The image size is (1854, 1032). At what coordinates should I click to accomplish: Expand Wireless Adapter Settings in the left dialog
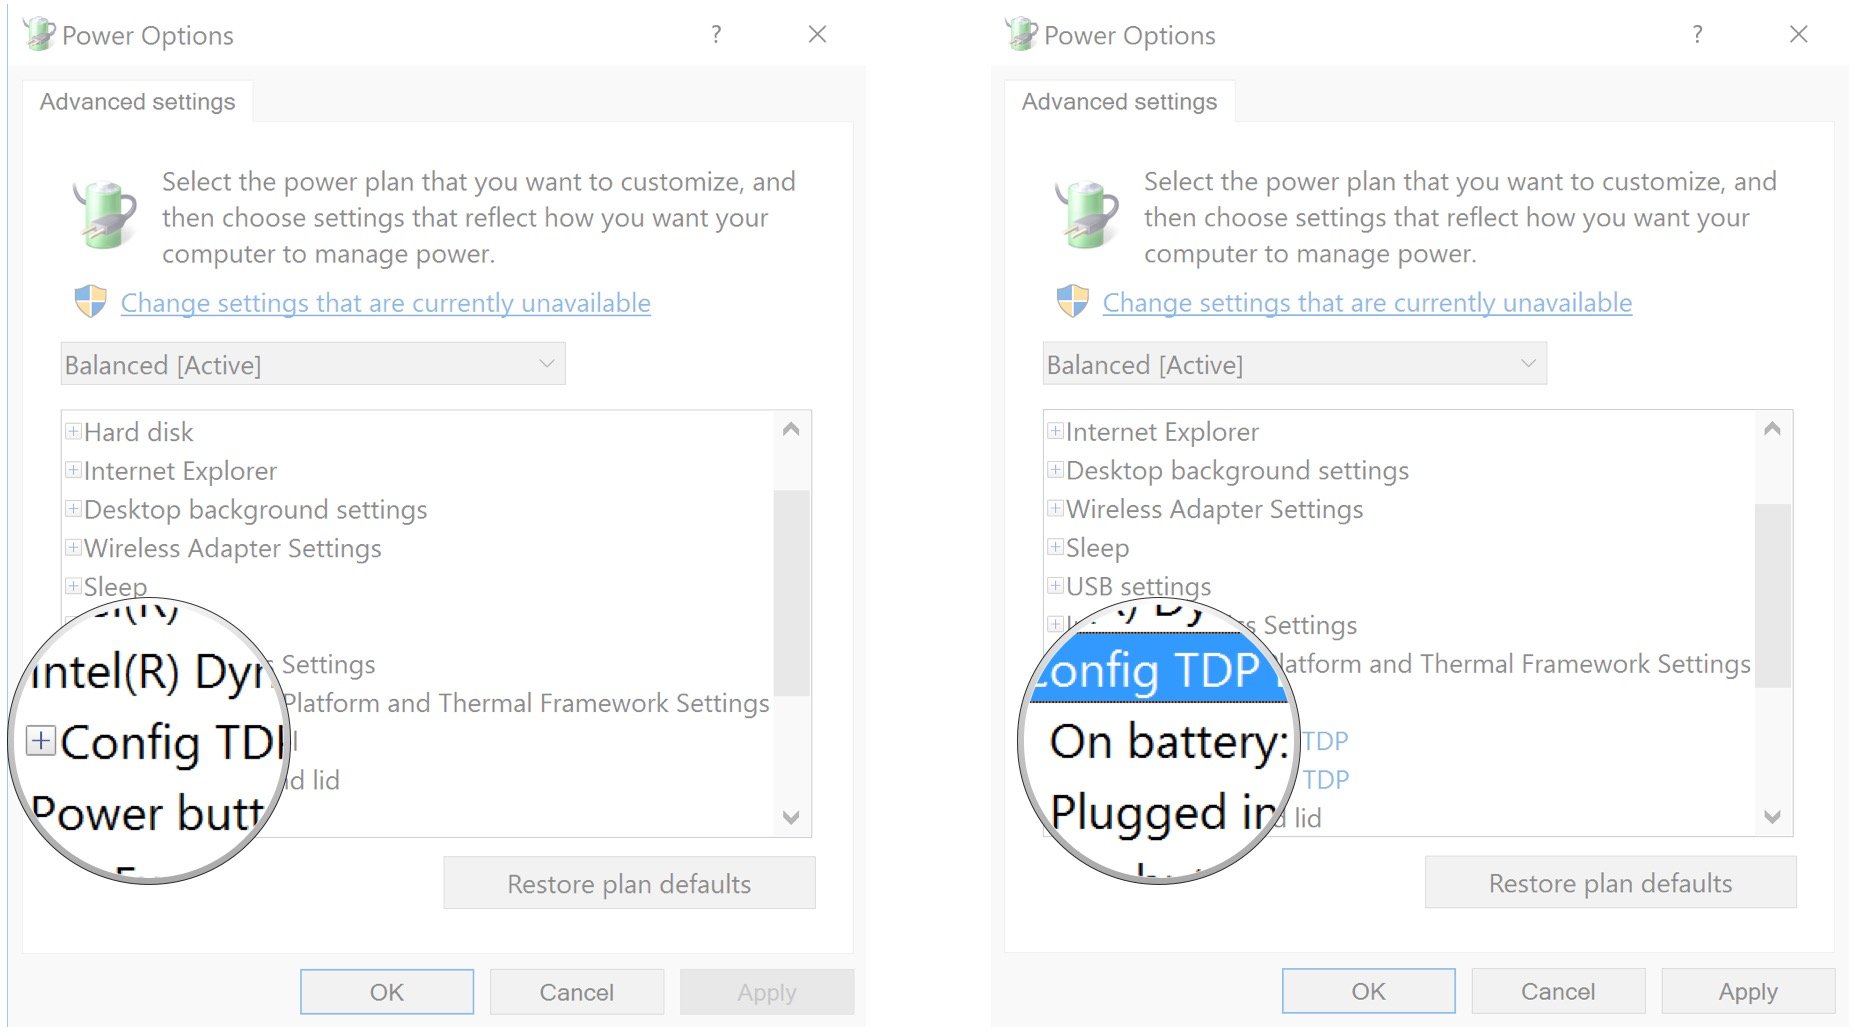coord(73,548)
